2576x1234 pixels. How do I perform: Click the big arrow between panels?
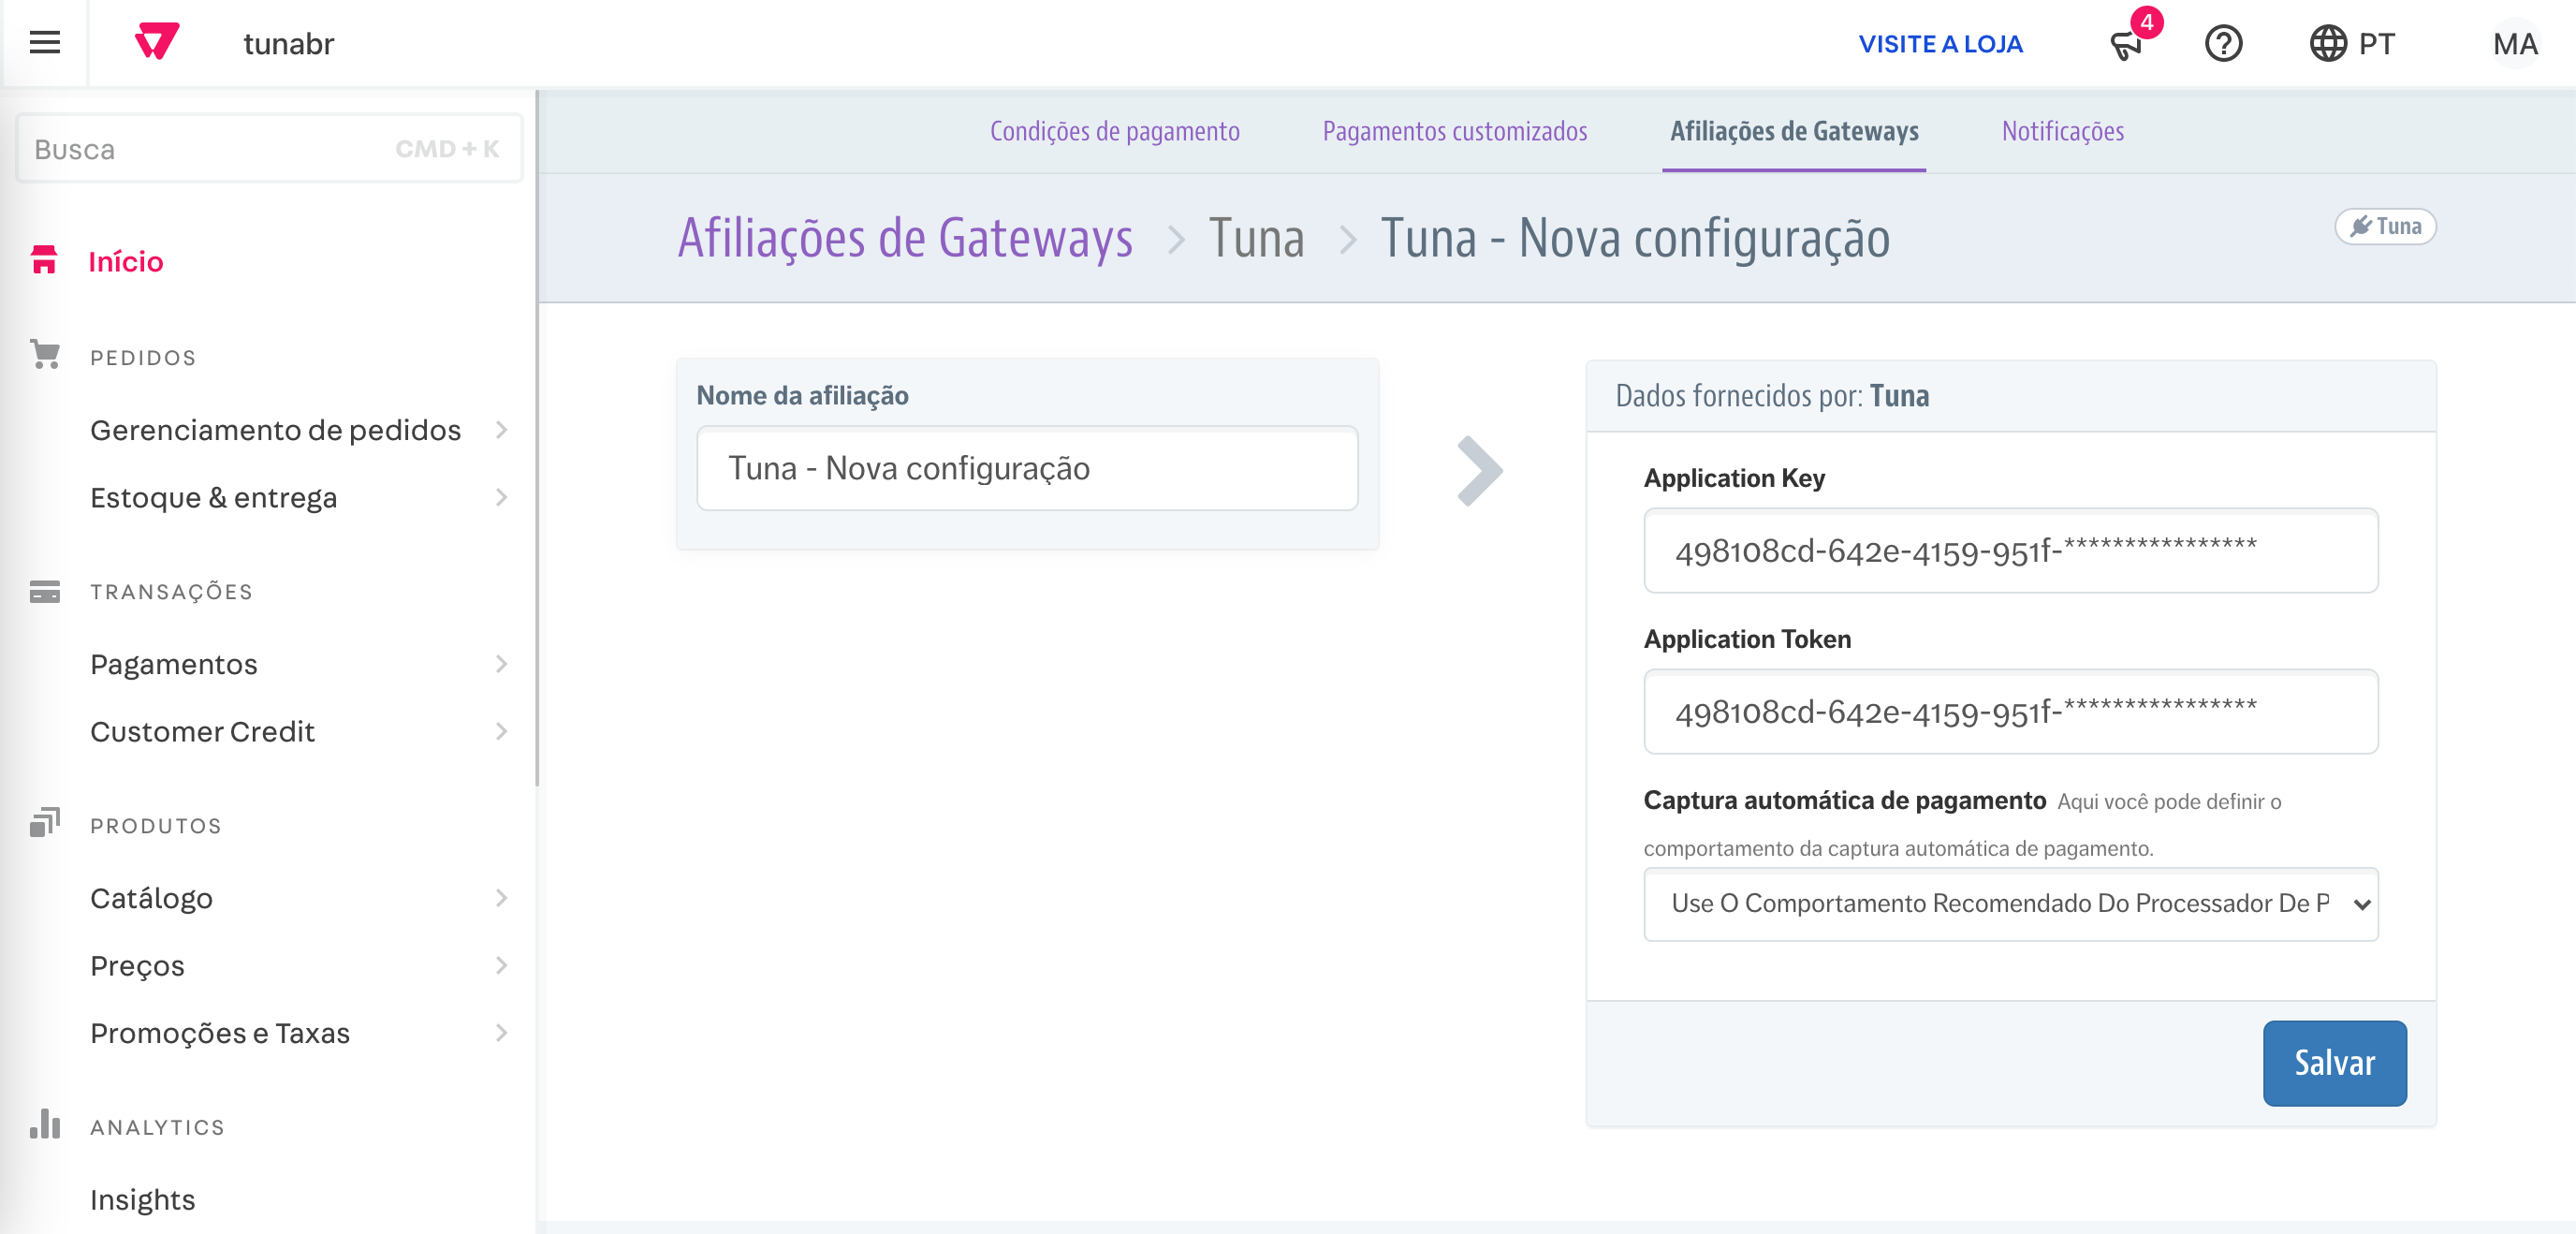[1479, 470]
